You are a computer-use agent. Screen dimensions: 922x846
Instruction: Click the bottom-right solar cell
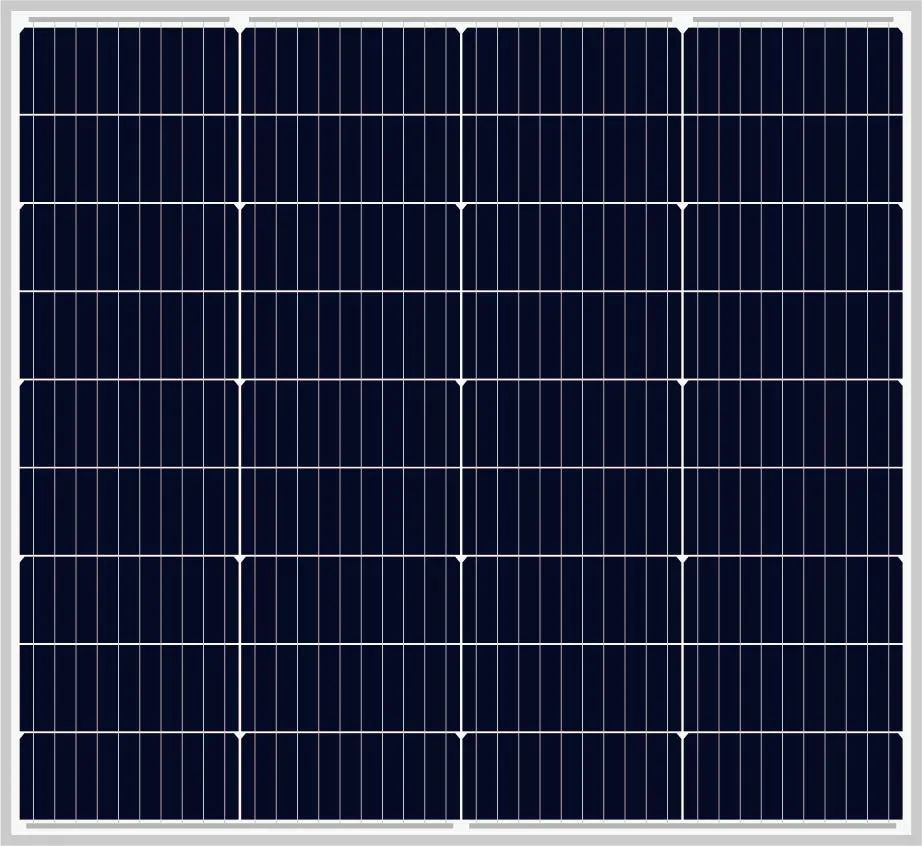[x=793, y=775]
